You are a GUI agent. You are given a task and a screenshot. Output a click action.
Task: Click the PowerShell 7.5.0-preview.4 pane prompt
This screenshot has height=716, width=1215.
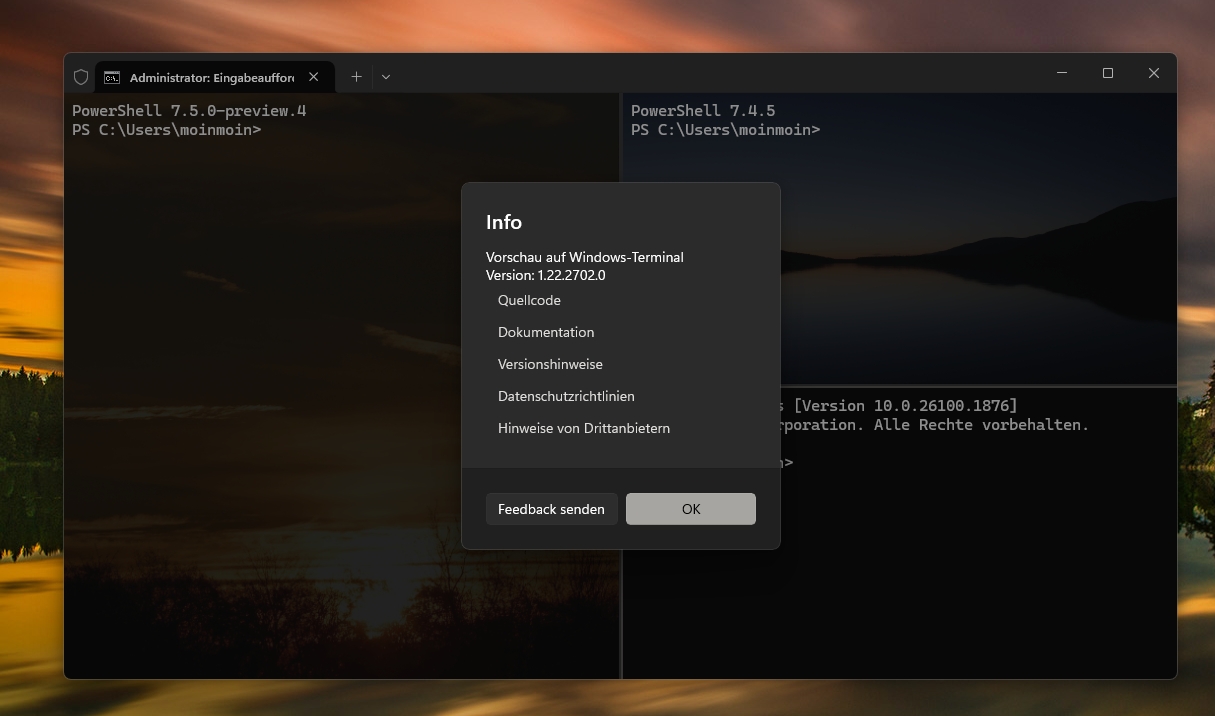(167, 130)
